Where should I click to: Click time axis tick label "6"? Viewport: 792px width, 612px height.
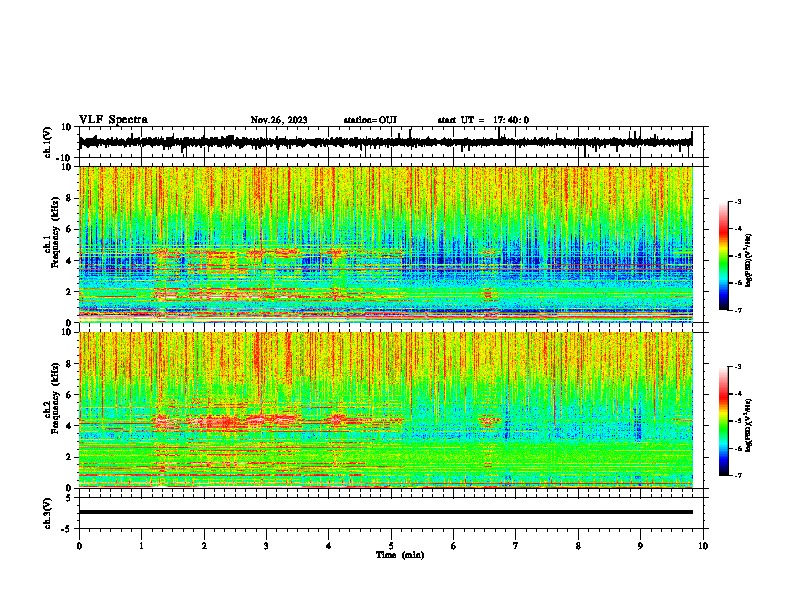coord(454,546)
